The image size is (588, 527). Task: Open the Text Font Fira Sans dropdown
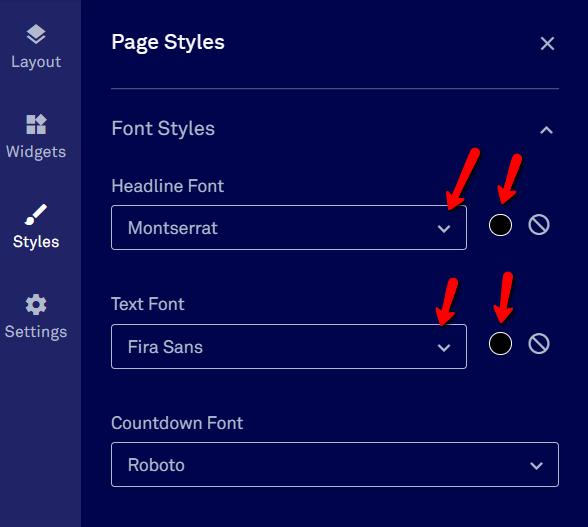click(x=289, y=347)
